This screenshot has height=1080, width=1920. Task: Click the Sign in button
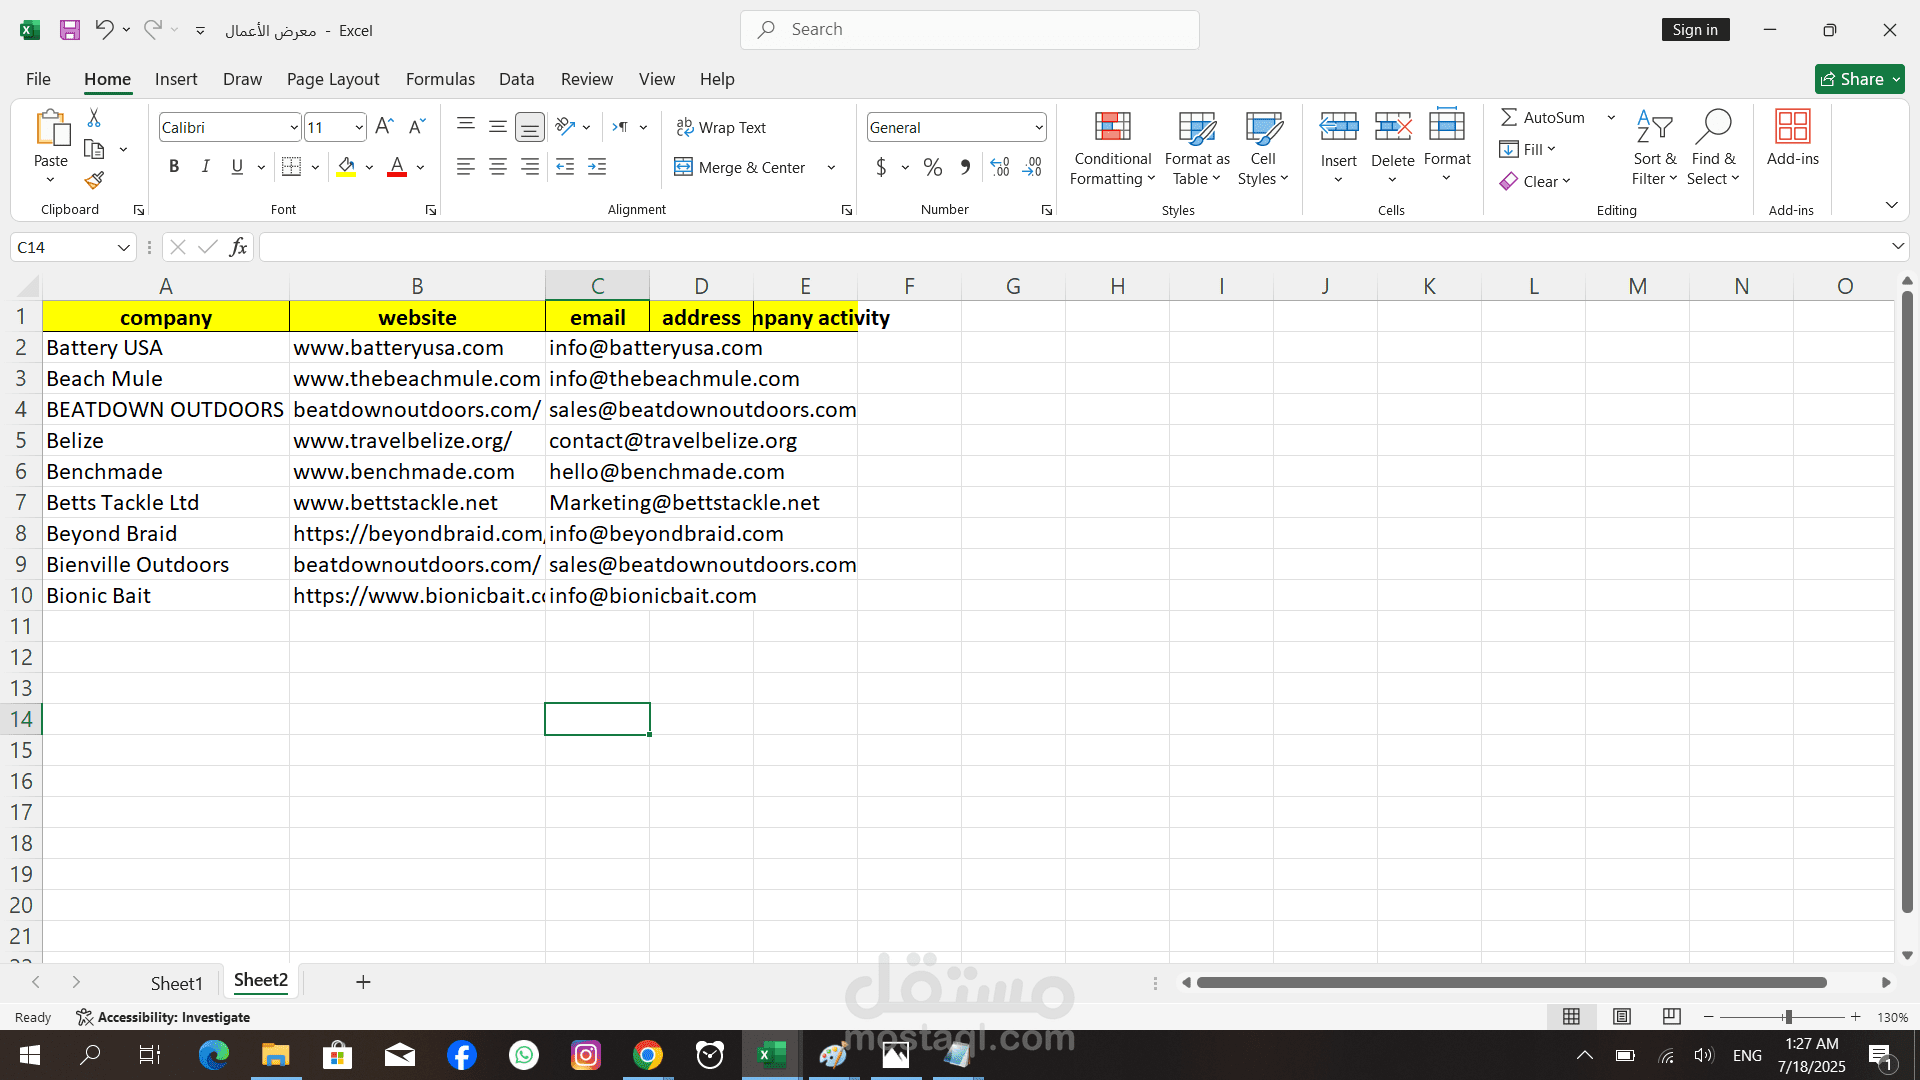click(x=1695, y=30)
